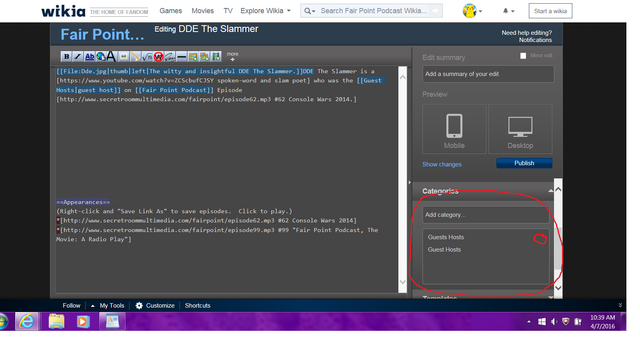Open the Windows Start button
This screenshot has width=640, height=360.
2,322
